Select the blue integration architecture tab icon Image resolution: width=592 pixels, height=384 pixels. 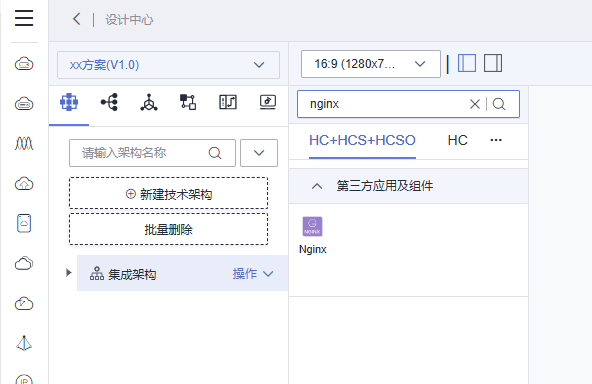69,102
